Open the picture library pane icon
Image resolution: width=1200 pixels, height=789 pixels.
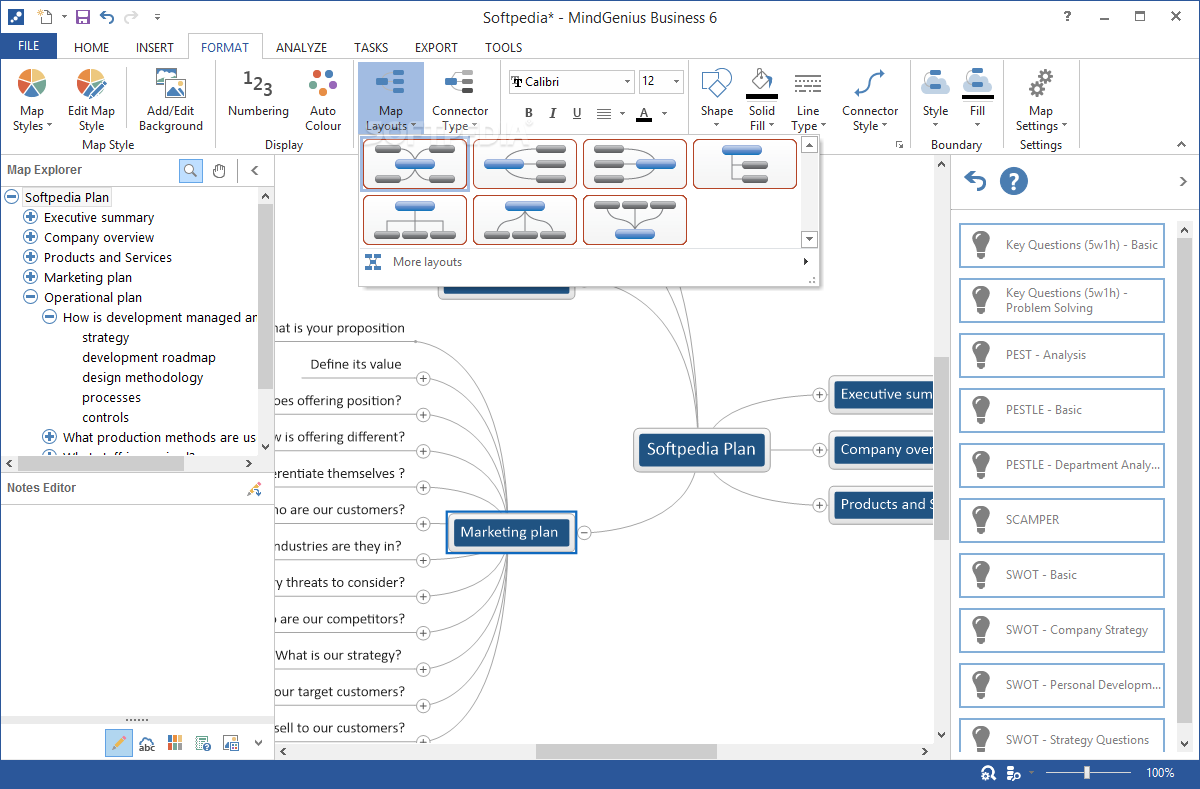pyautogui.click(x=231, y=743)
